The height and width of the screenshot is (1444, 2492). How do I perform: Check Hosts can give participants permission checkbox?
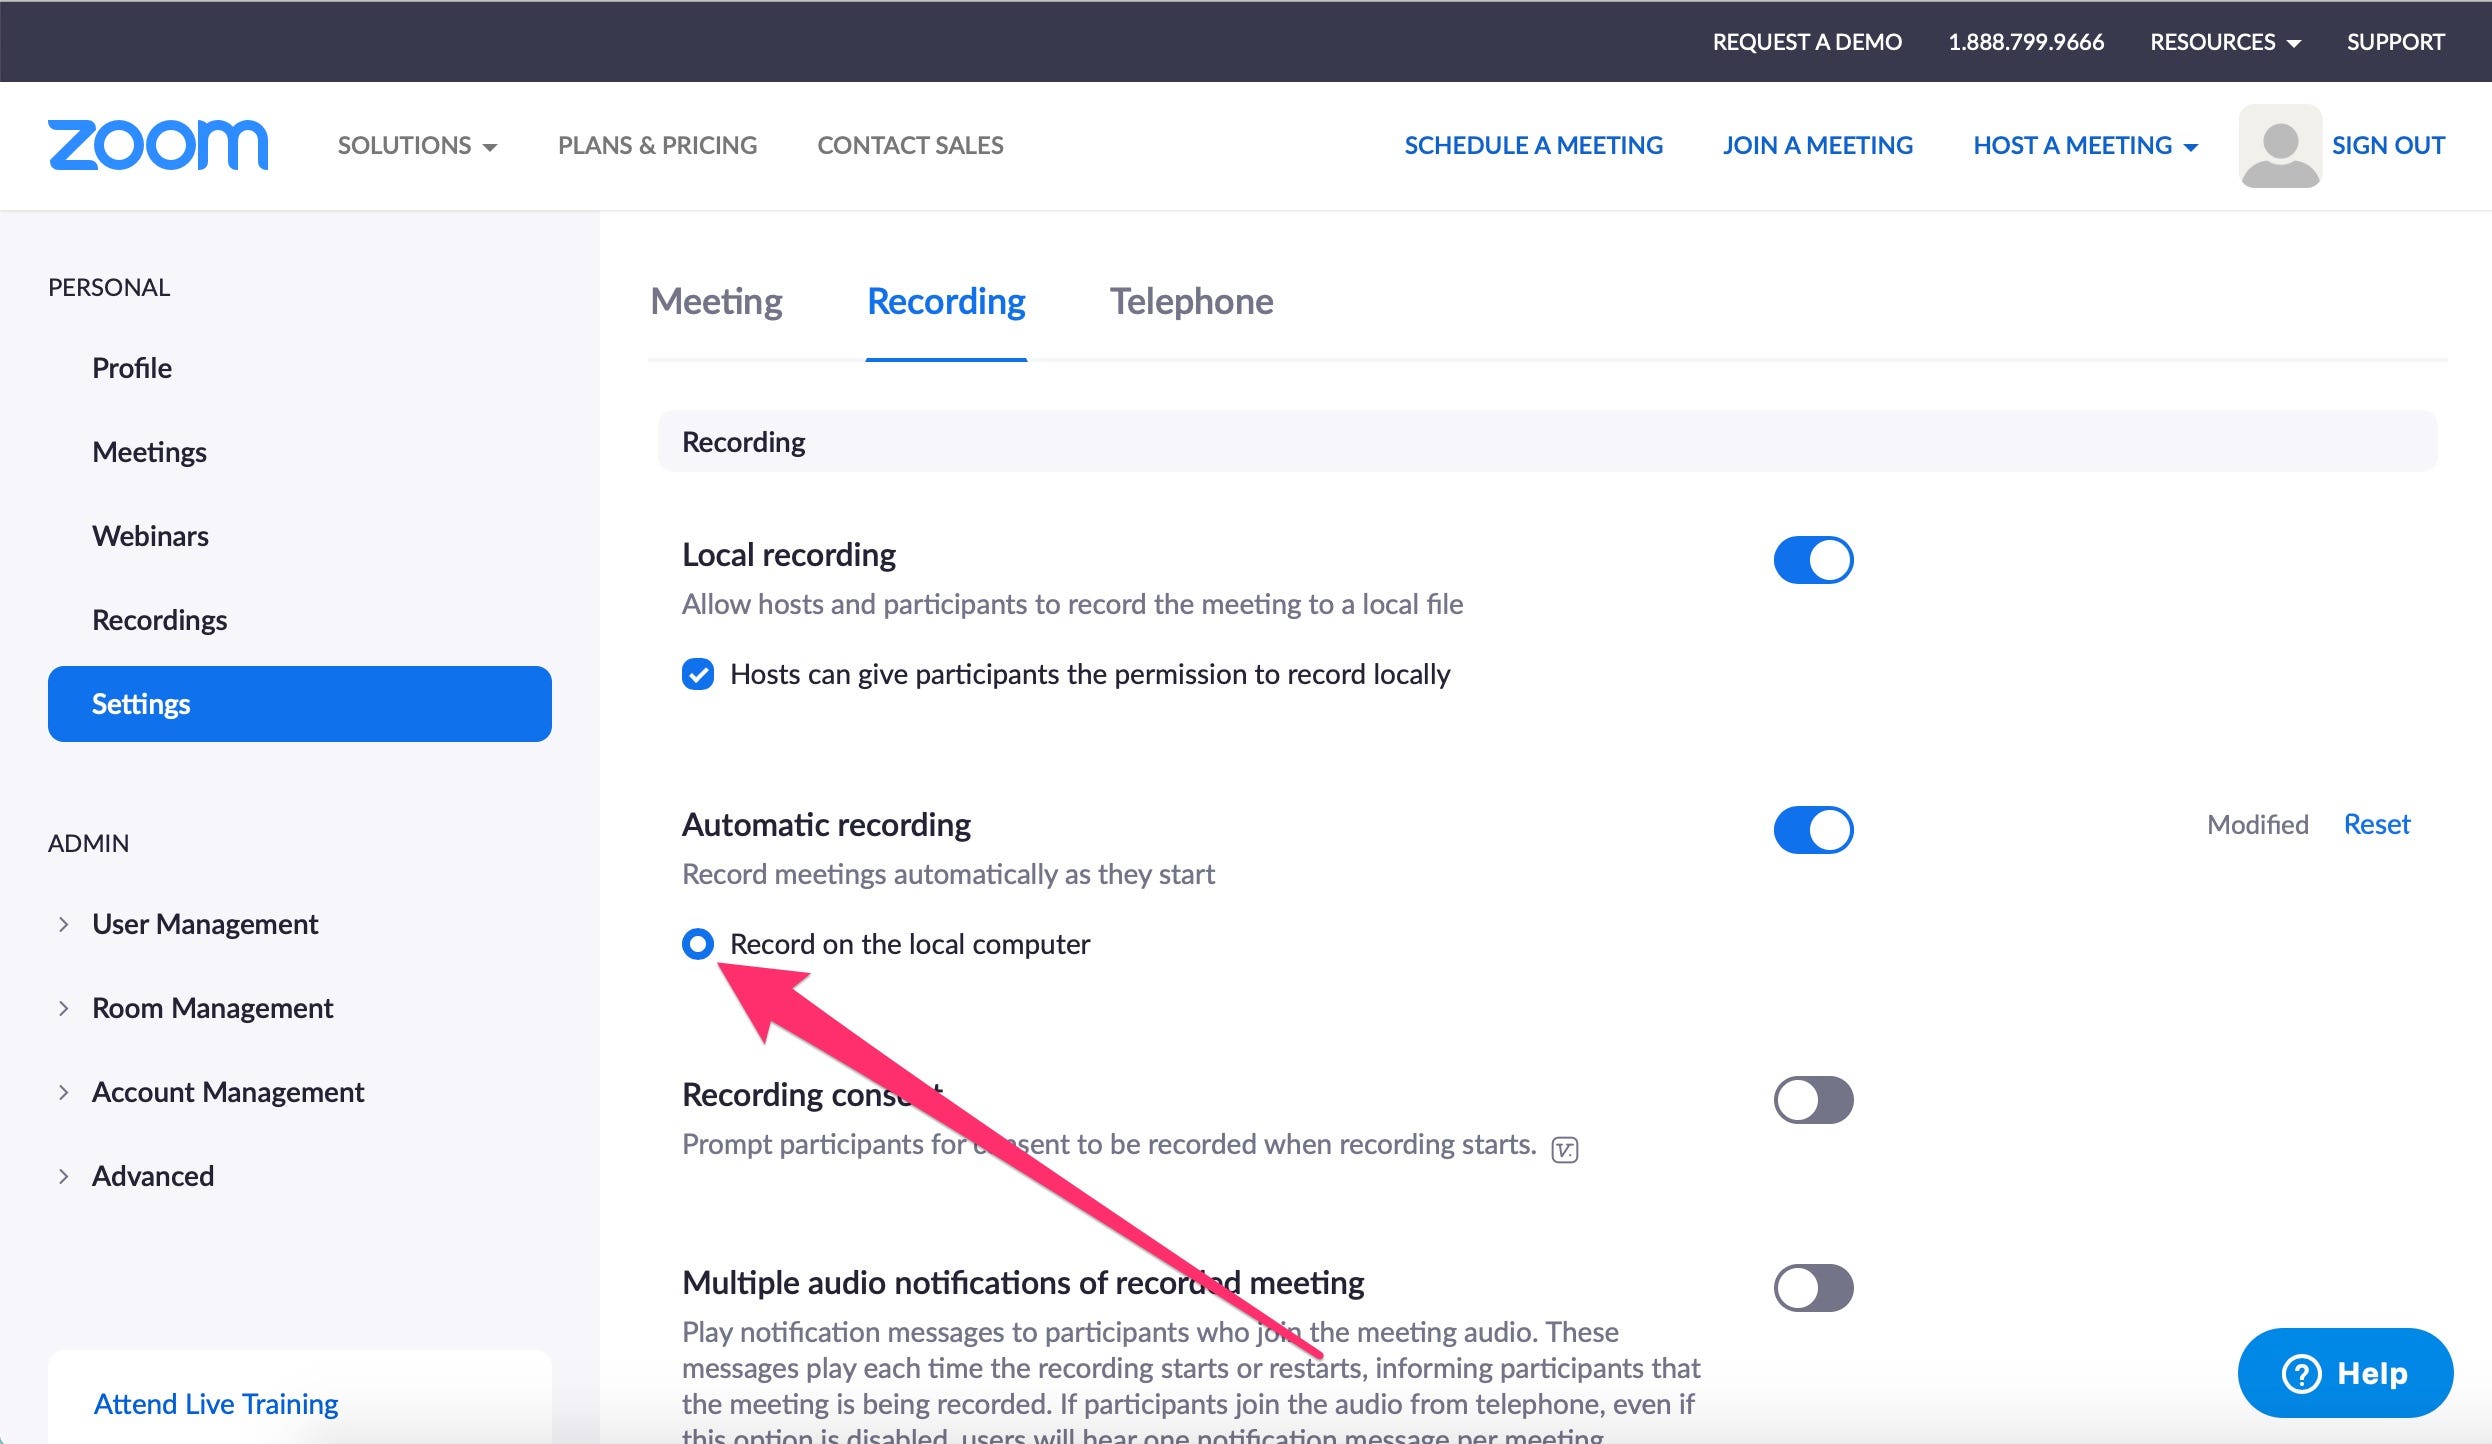pos(699,674)
